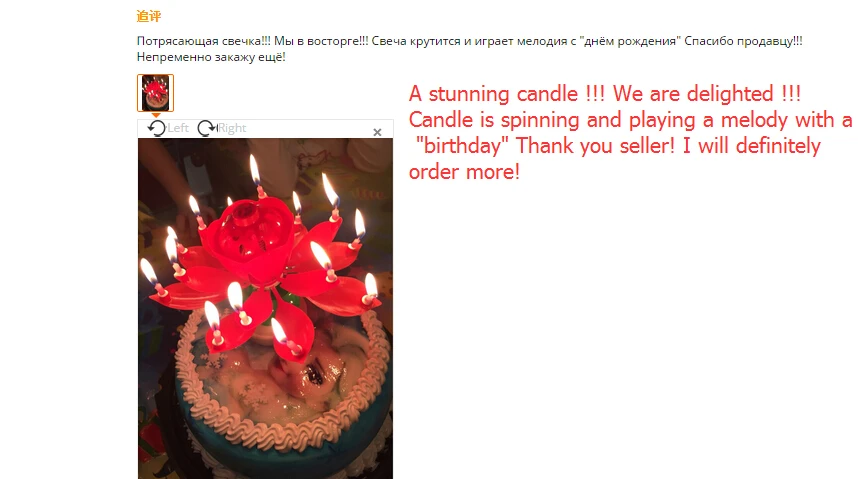Click the orange pointer triangle under the thumbnail
This screenshot has width=858, height=479.
pyautogui.click(x=156, y=115)
